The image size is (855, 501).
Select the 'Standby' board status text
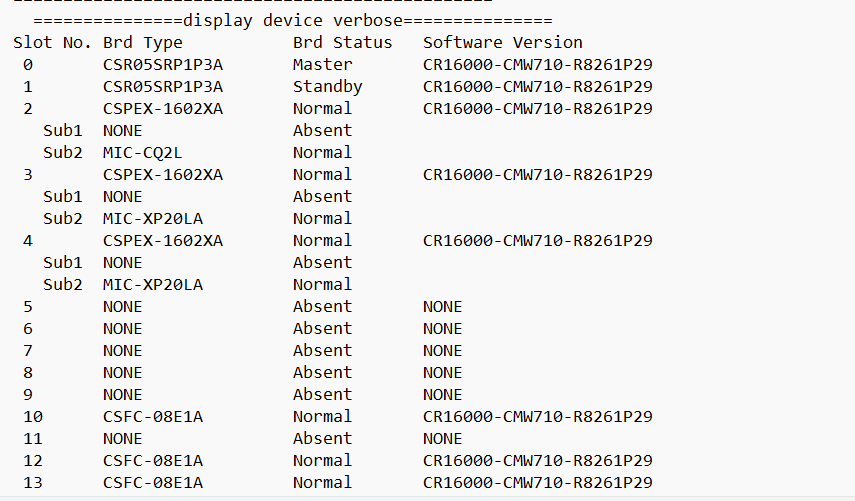pos(327,86)
